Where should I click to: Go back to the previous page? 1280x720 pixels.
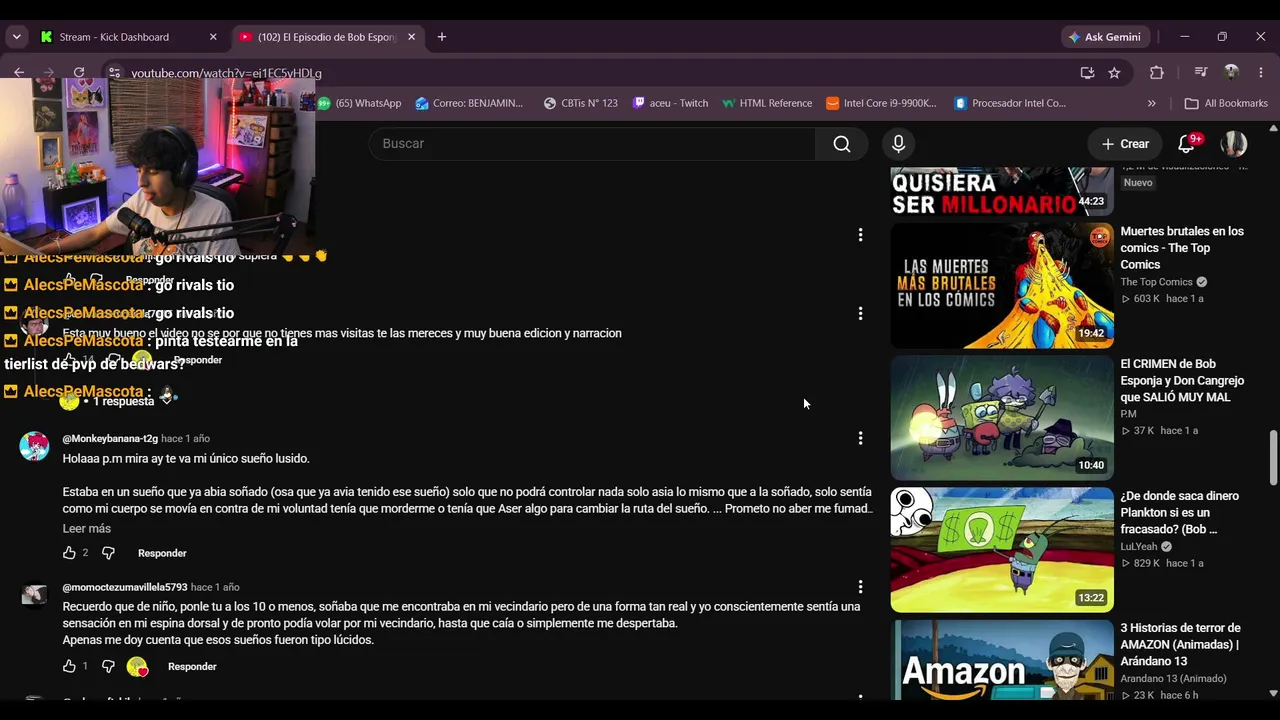coord(19,73)
